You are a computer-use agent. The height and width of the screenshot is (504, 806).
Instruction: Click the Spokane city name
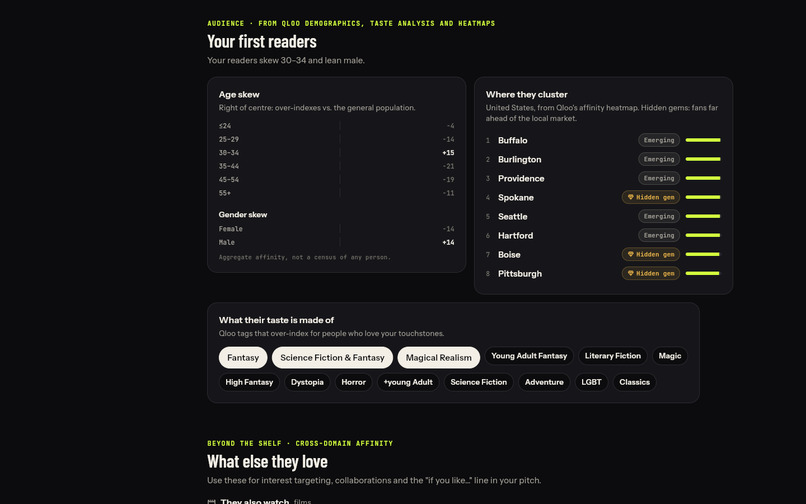tap(516, 197)
